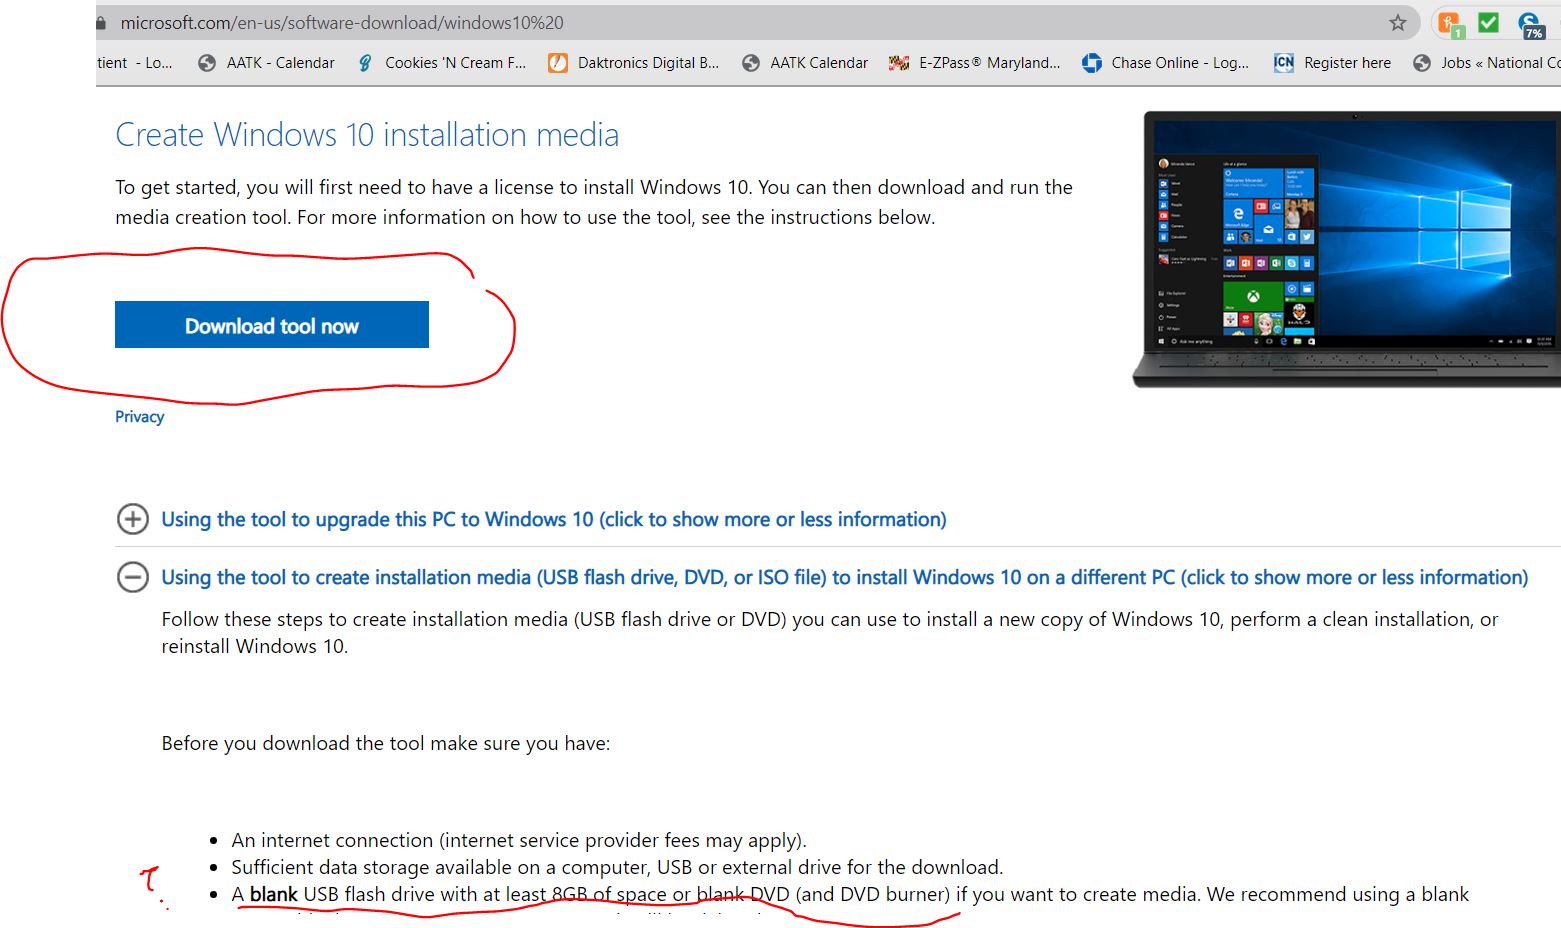Open the Jobs « National bookmark
This screenshot has width=1561, height=928.
(x=1487, y=63)
